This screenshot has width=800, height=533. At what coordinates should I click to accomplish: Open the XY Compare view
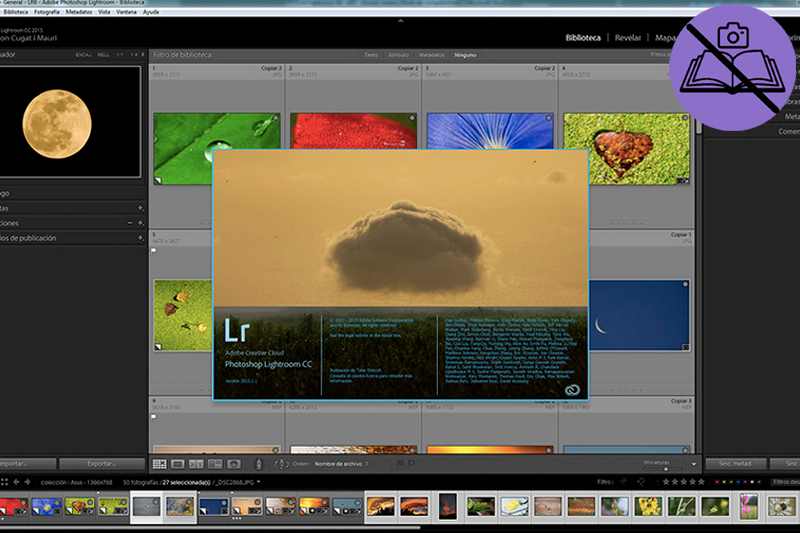click(196, 464)
